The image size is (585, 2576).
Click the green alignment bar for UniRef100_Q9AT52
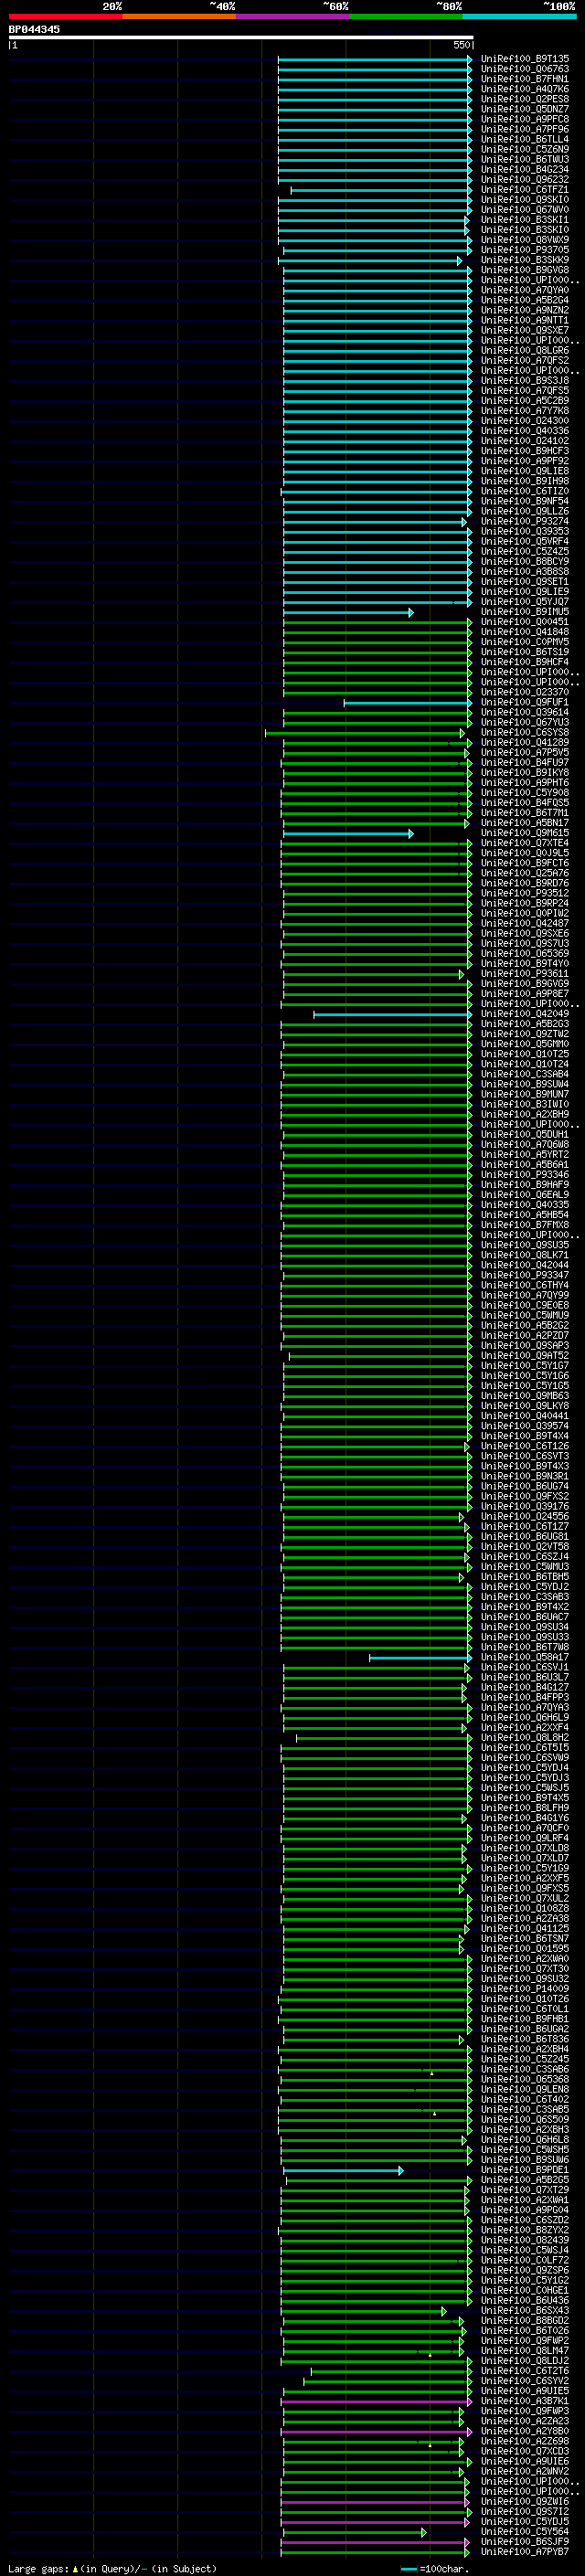pyautogui.click(x=380, y=1356)
